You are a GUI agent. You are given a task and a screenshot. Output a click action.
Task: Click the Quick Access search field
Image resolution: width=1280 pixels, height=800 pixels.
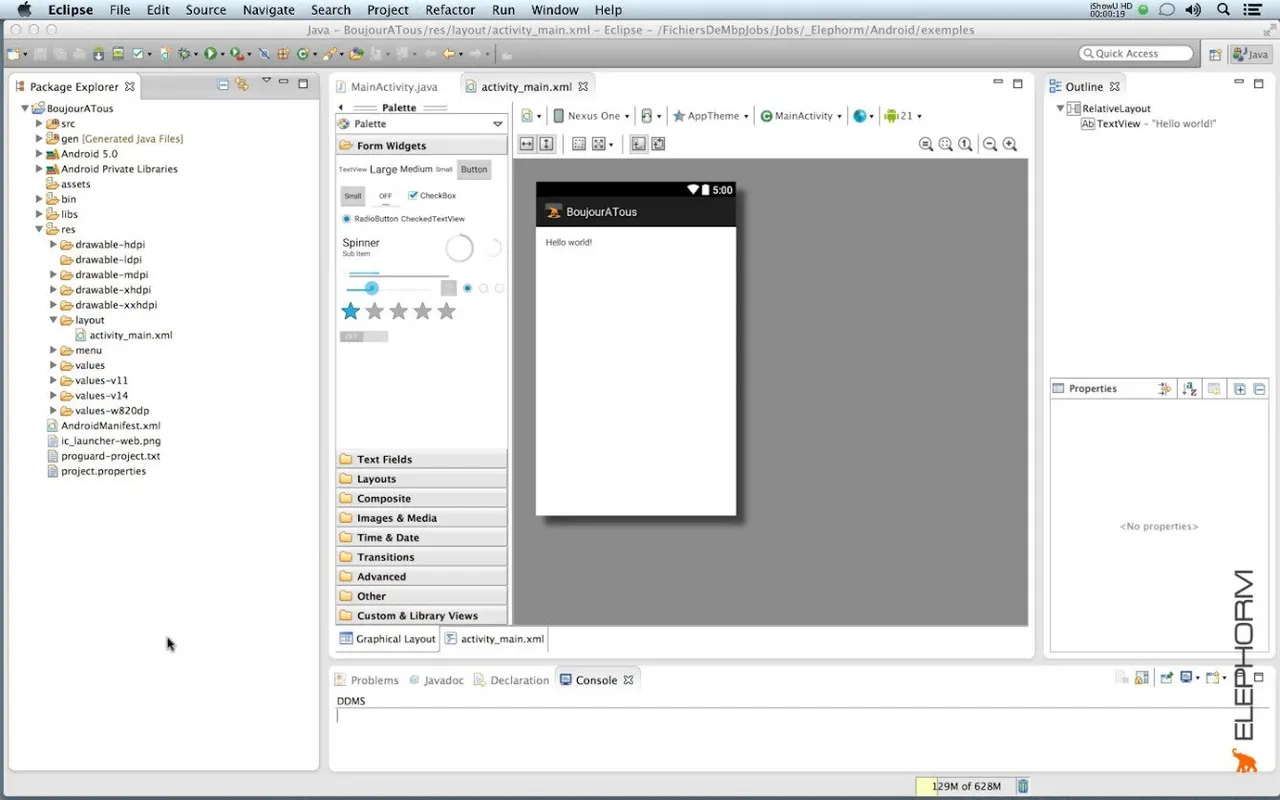click(1137, 53)
